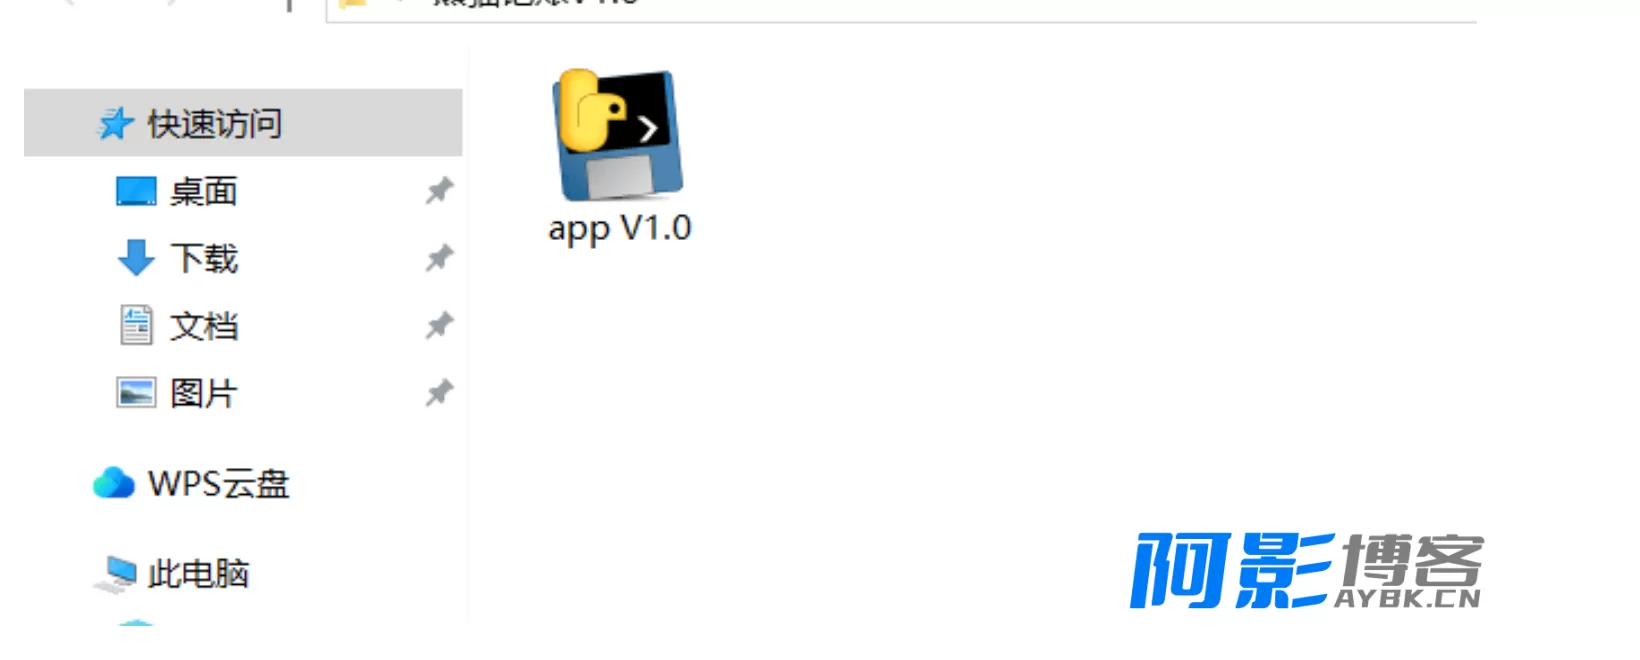Screen dimensions: 1640x660
Task: Click the pin icon next to 桌面
Action: [439, 190]
